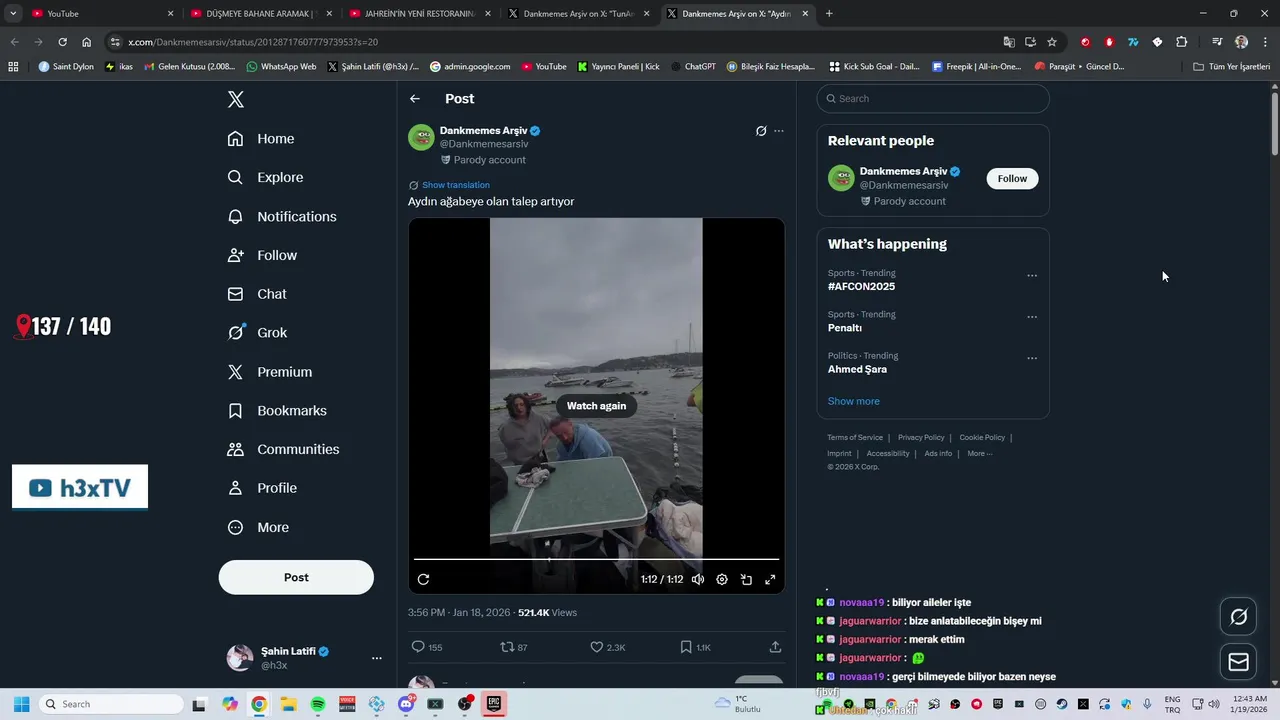Click the video progress bar
The width and height of the screenshot is (1280, 720).
click(596, 559)
